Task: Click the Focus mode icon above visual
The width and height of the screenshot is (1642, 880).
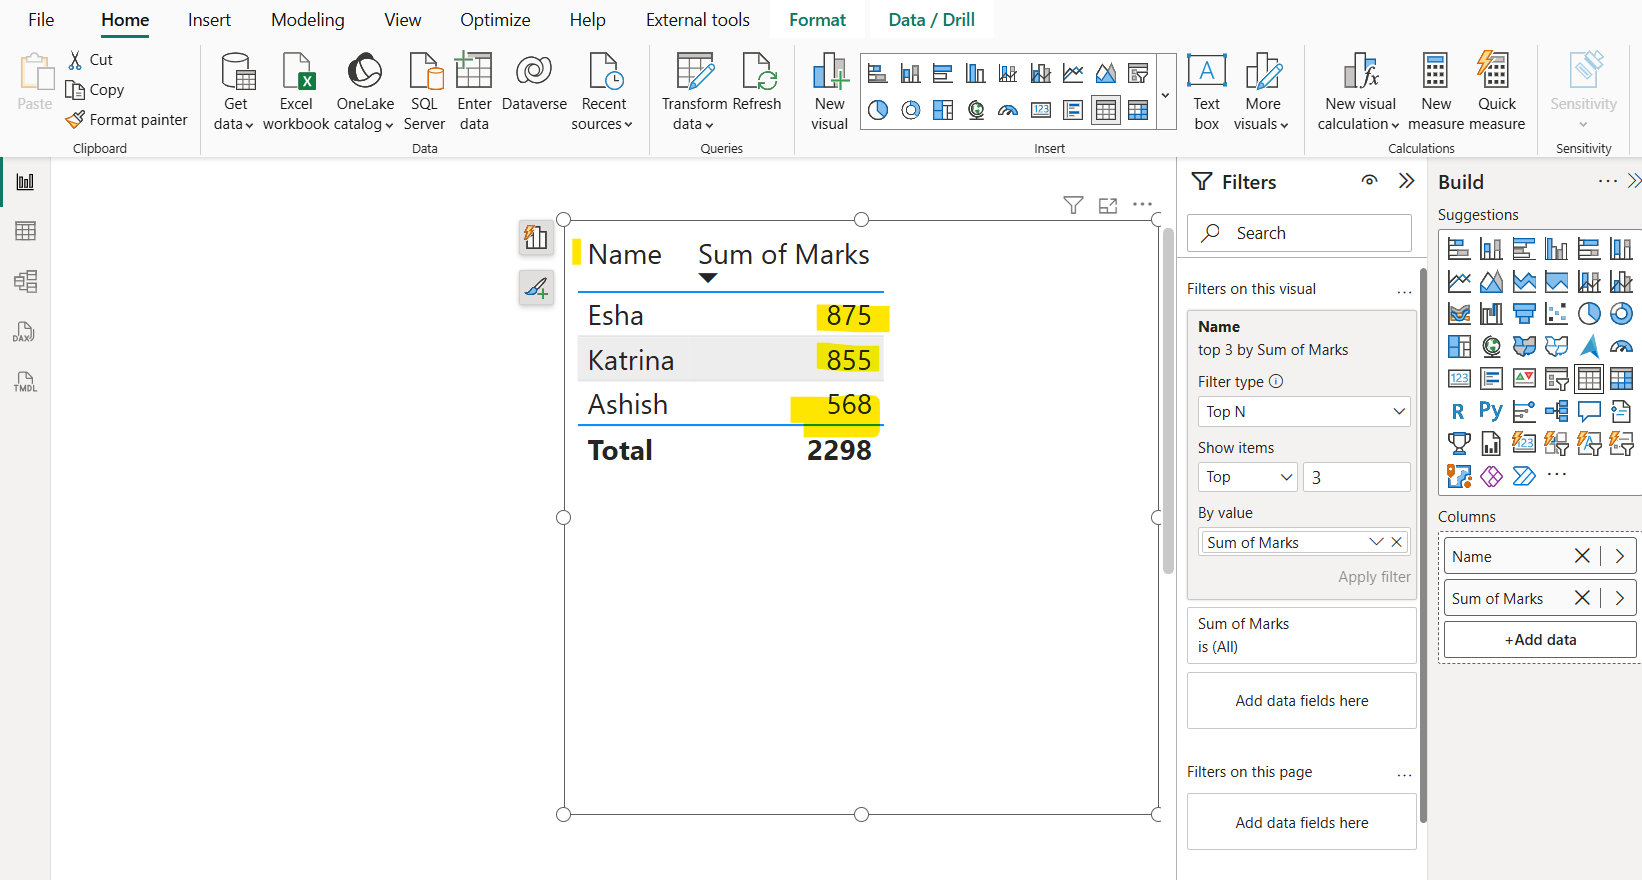Action: point(1108,205)
